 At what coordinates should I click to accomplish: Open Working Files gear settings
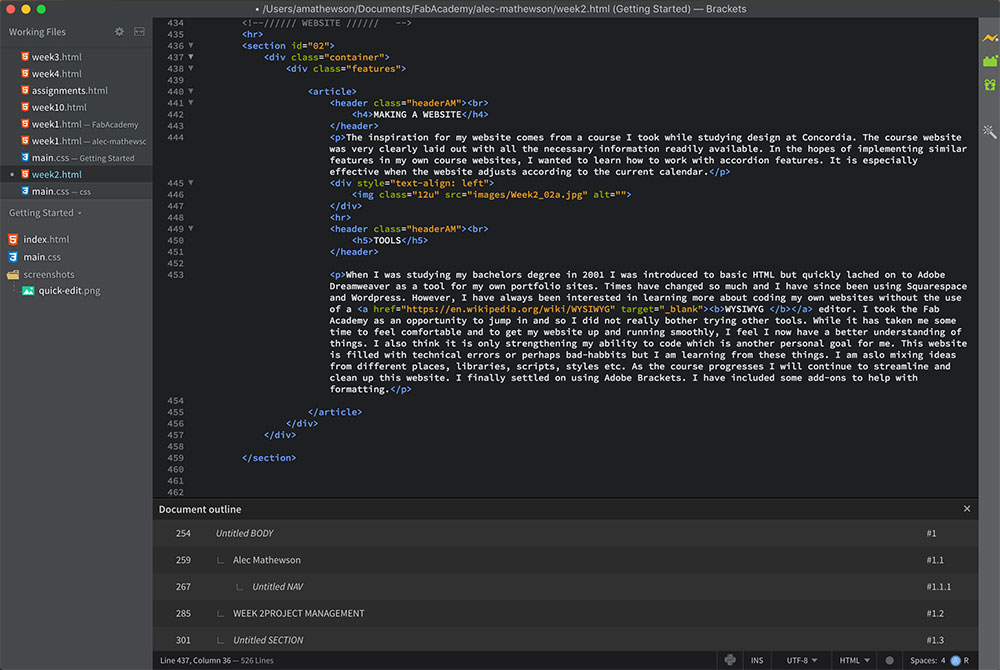tap(119, 32)
